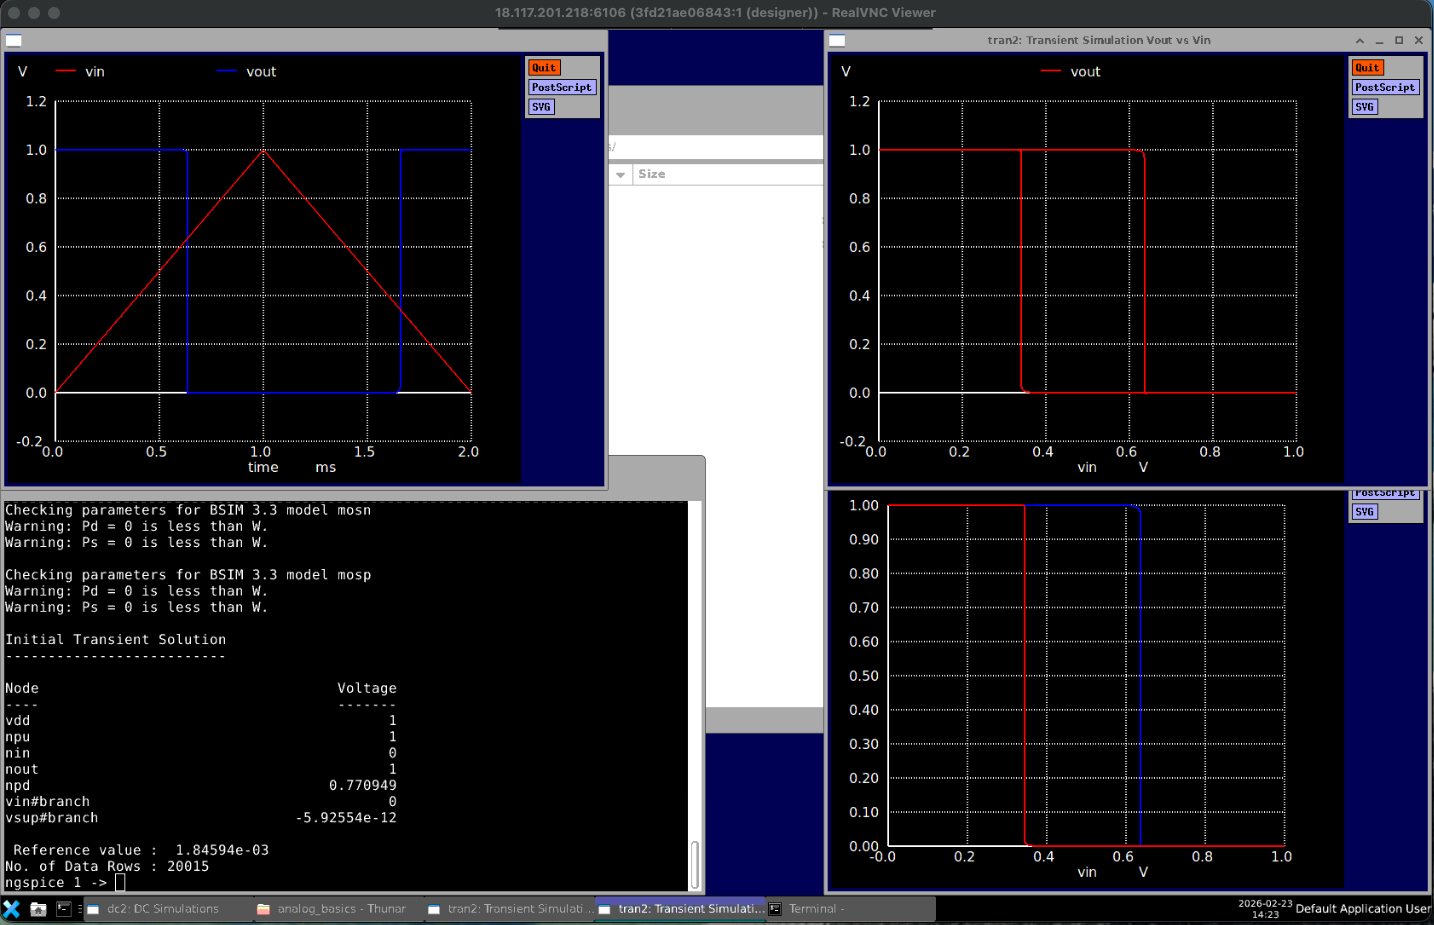Click the file manager home icon in taskbar

(x=38, y=909)
